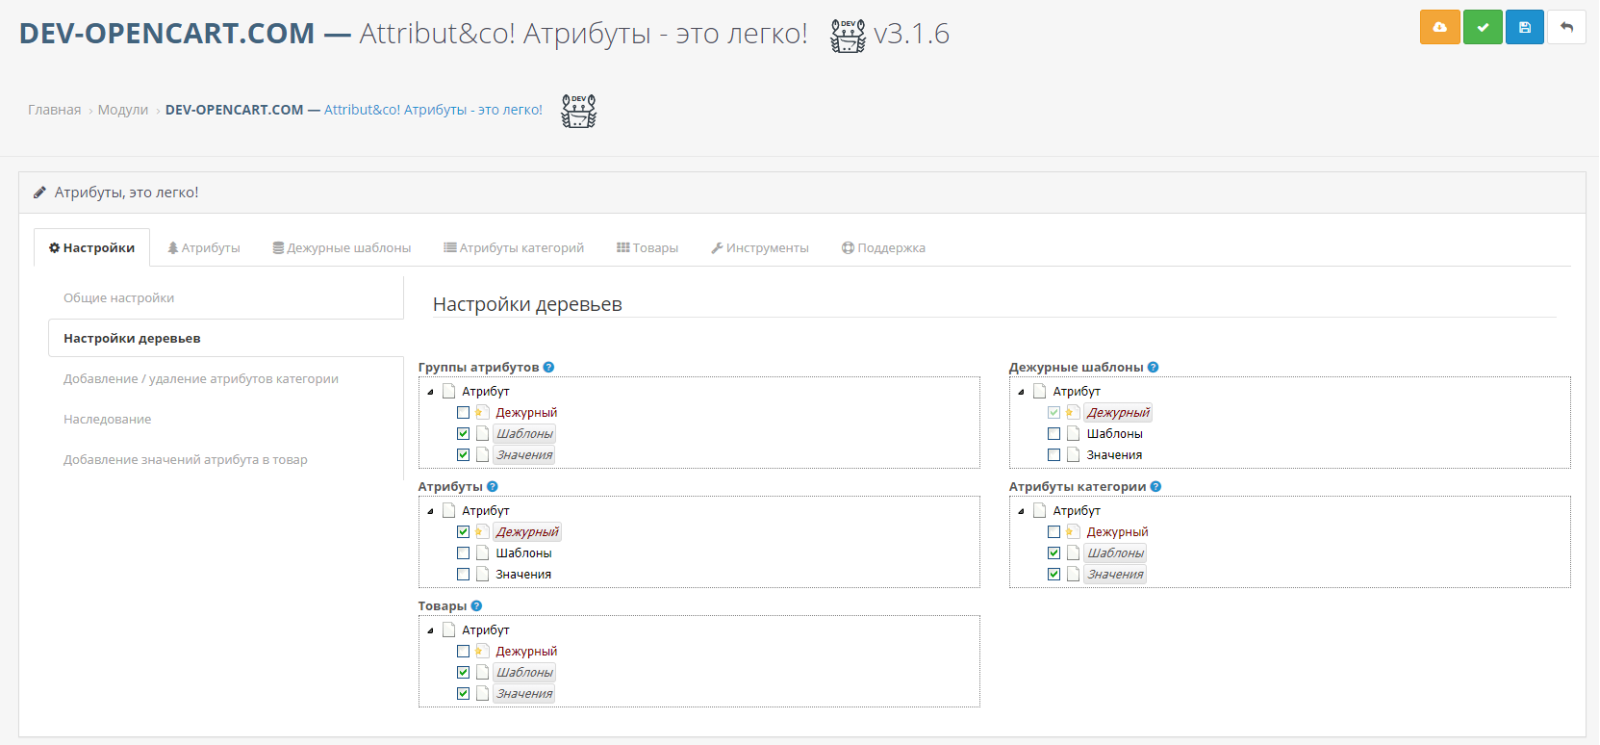Viewport: 1600px width, 745px height.
Task: Click file icon of Значения in Группы атрибутов
Action: (483, 455)
